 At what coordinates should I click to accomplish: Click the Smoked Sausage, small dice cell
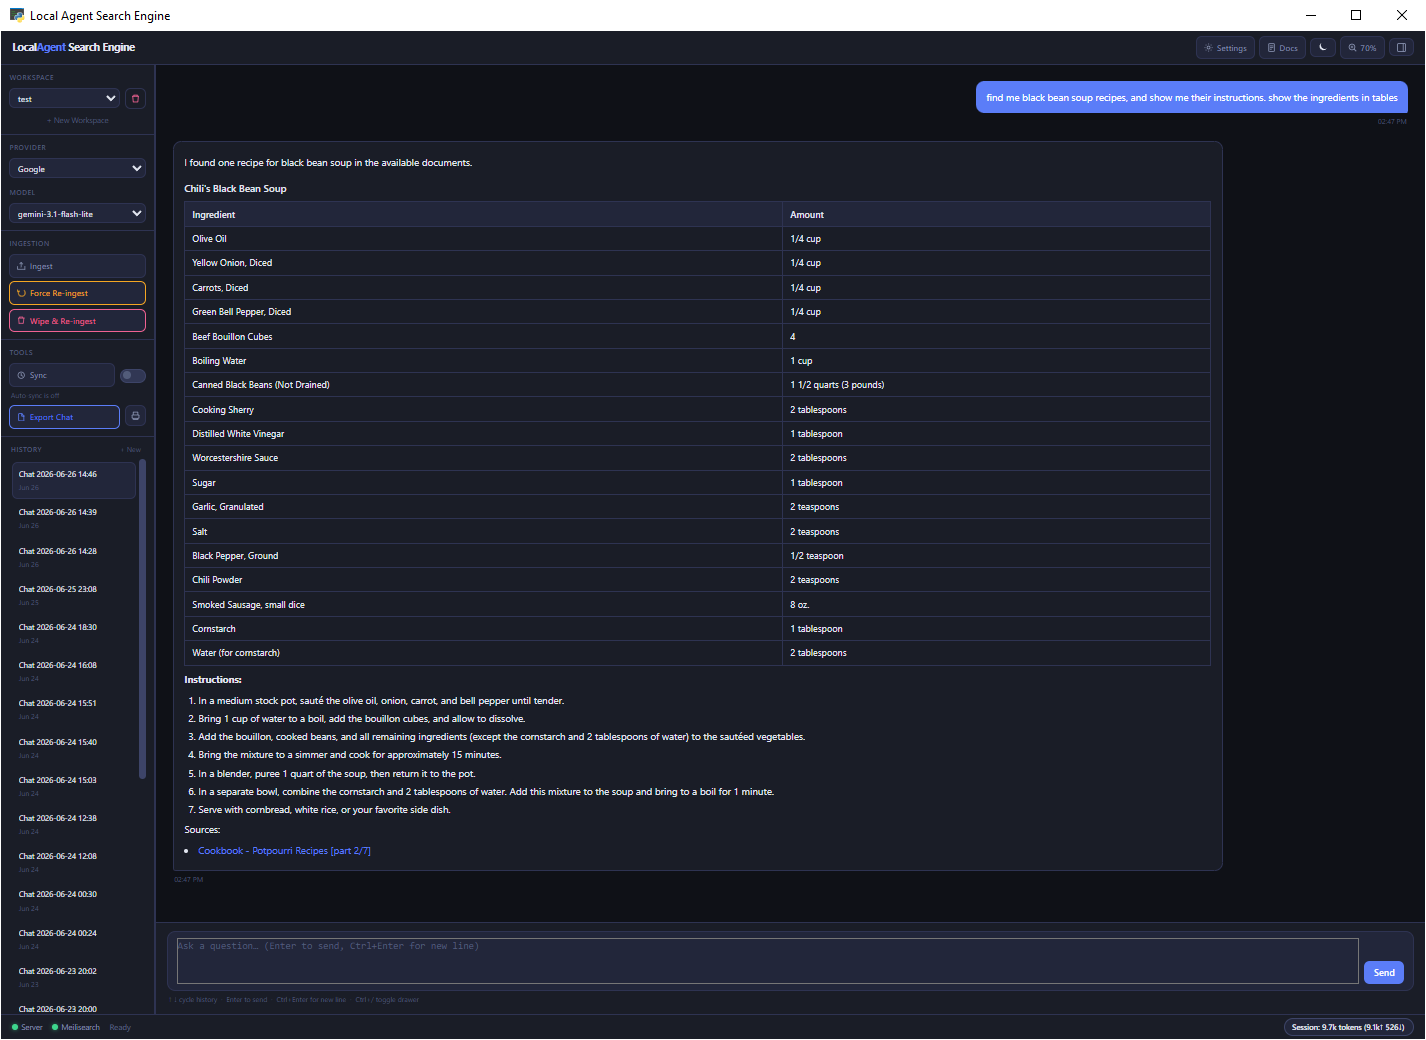pos(483,605)
